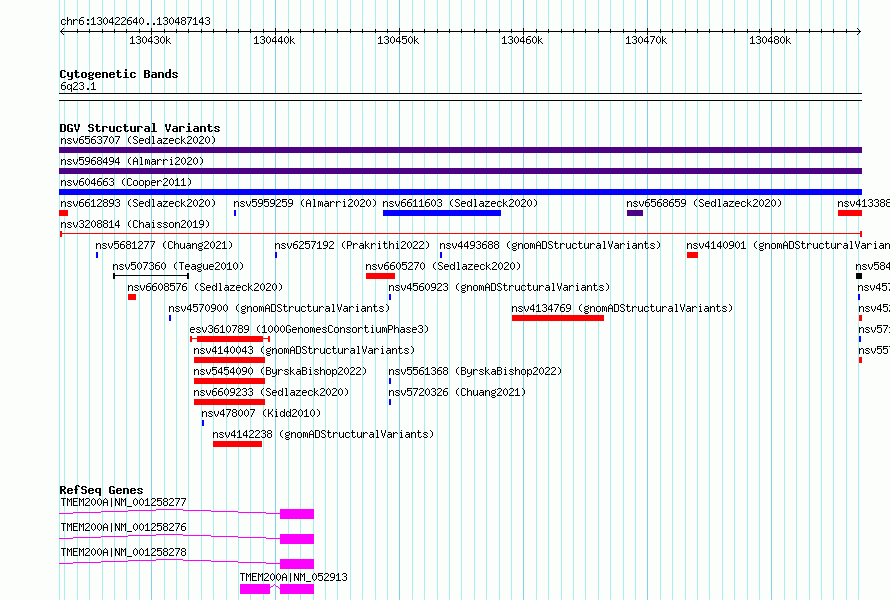Select the esv3610789 1000Genomes variant bar
Image resolution: width=890 pixels, height=600 pixels.
coord(230,339)
